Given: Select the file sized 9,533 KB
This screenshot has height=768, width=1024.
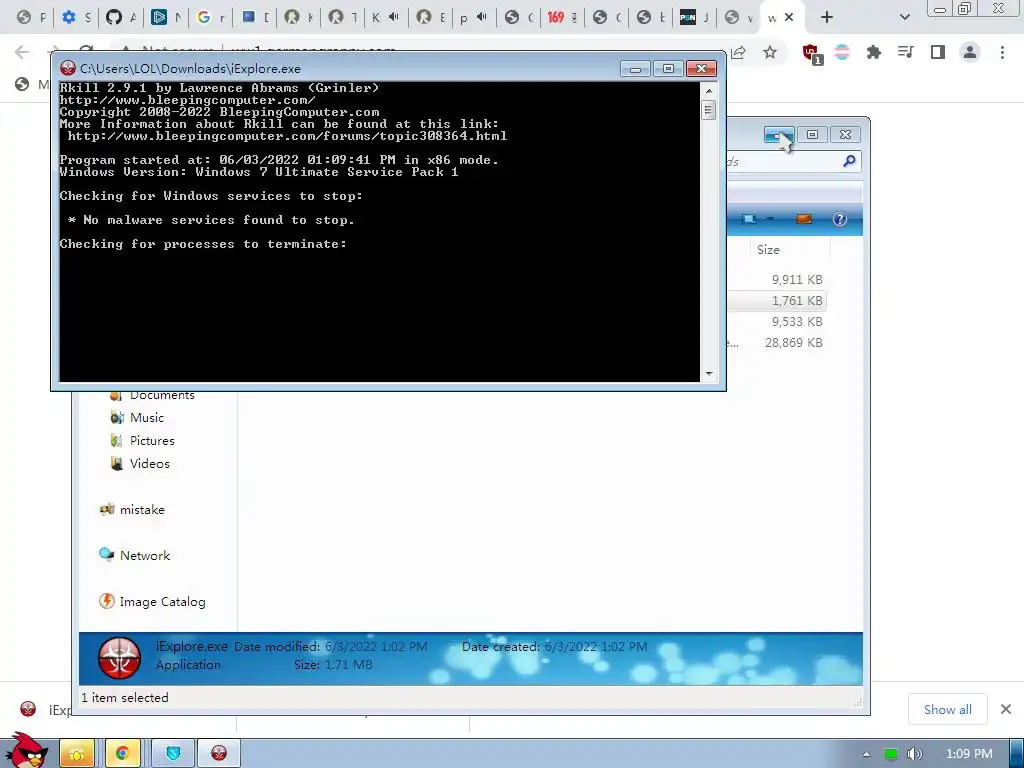Looking at the screenshot, I should pos(797,321).
